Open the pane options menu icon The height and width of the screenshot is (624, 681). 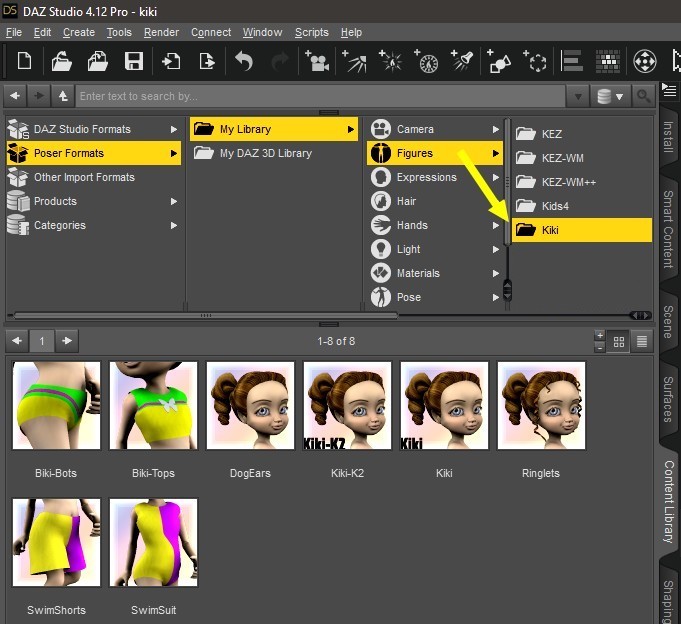[669, 90]
